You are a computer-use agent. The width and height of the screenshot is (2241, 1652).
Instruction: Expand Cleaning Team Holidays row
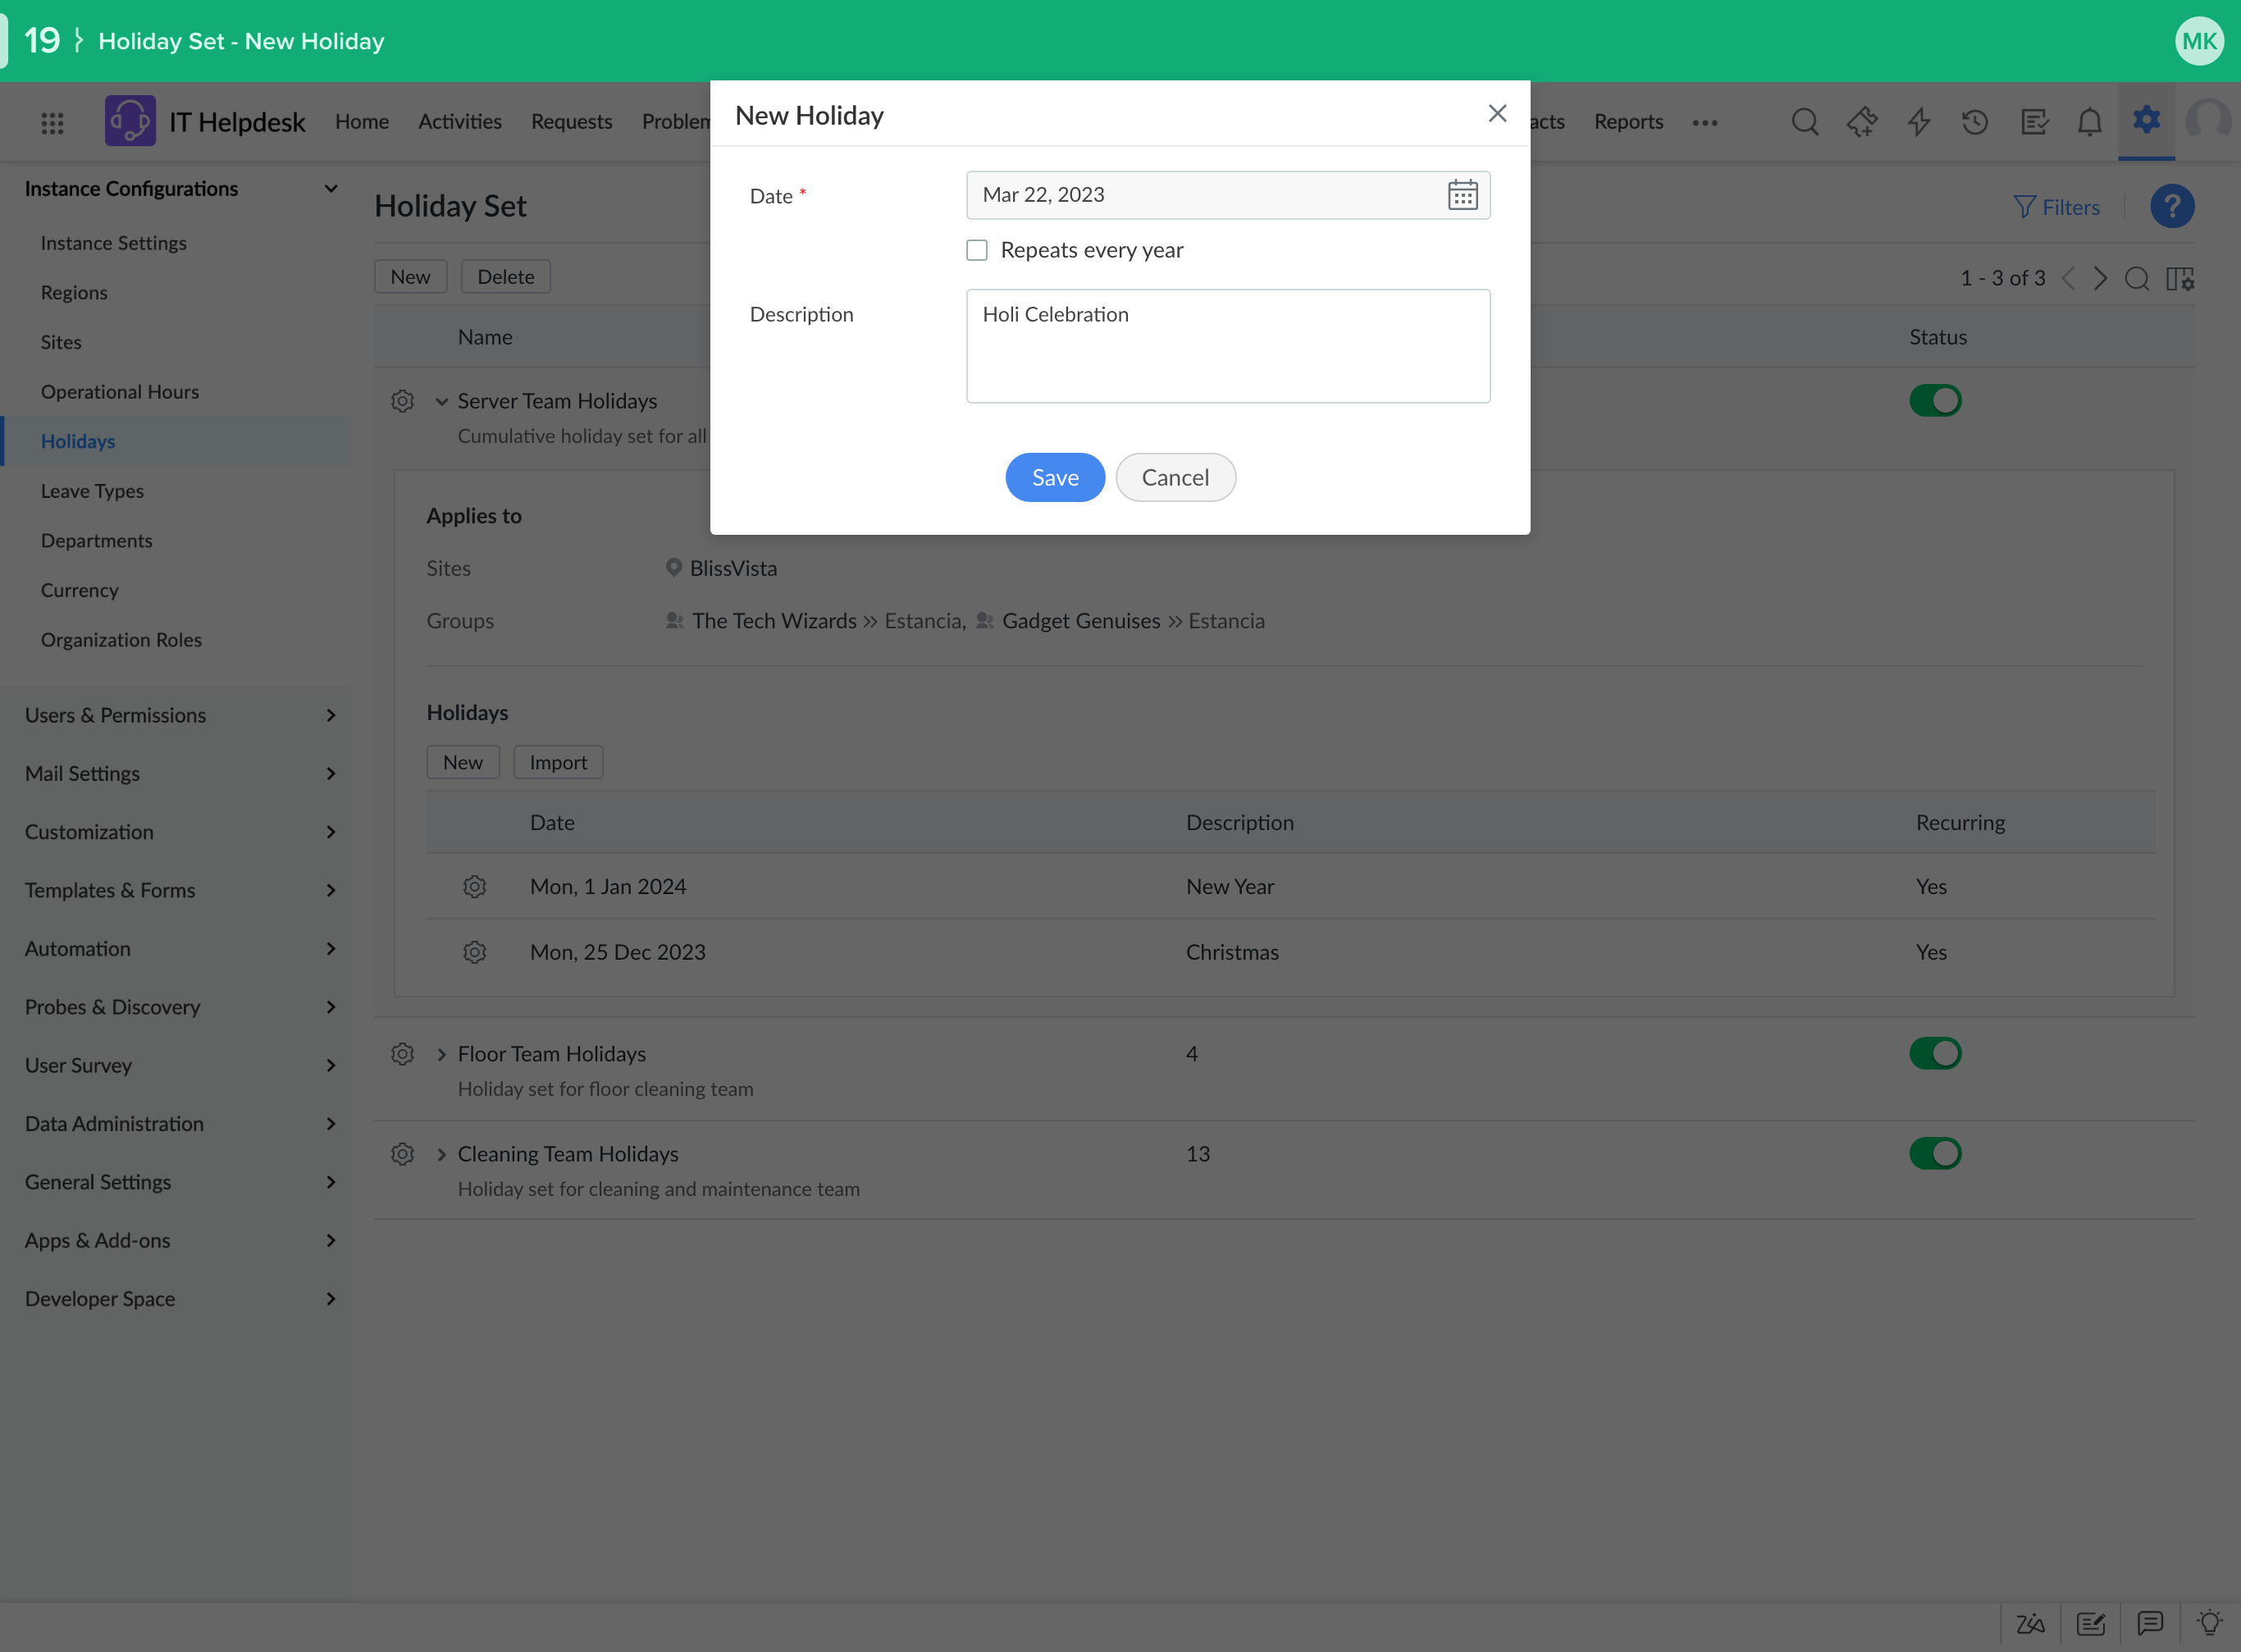coord(441,1154)
